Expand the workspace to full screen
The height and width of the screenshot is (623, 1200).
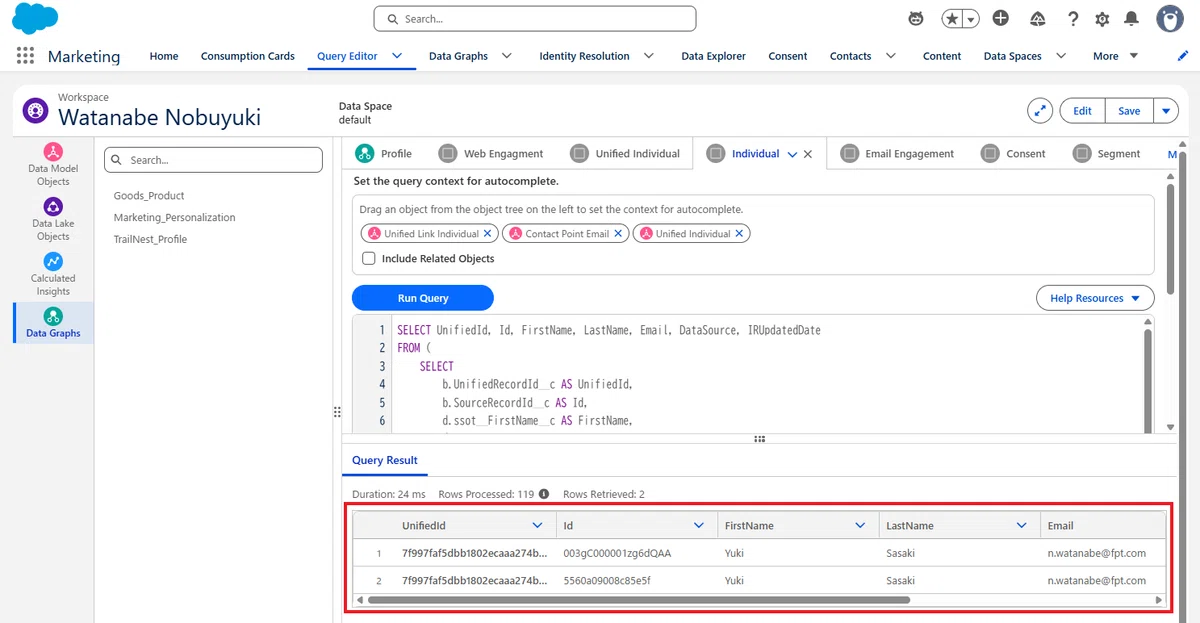tap(1041, 111)
